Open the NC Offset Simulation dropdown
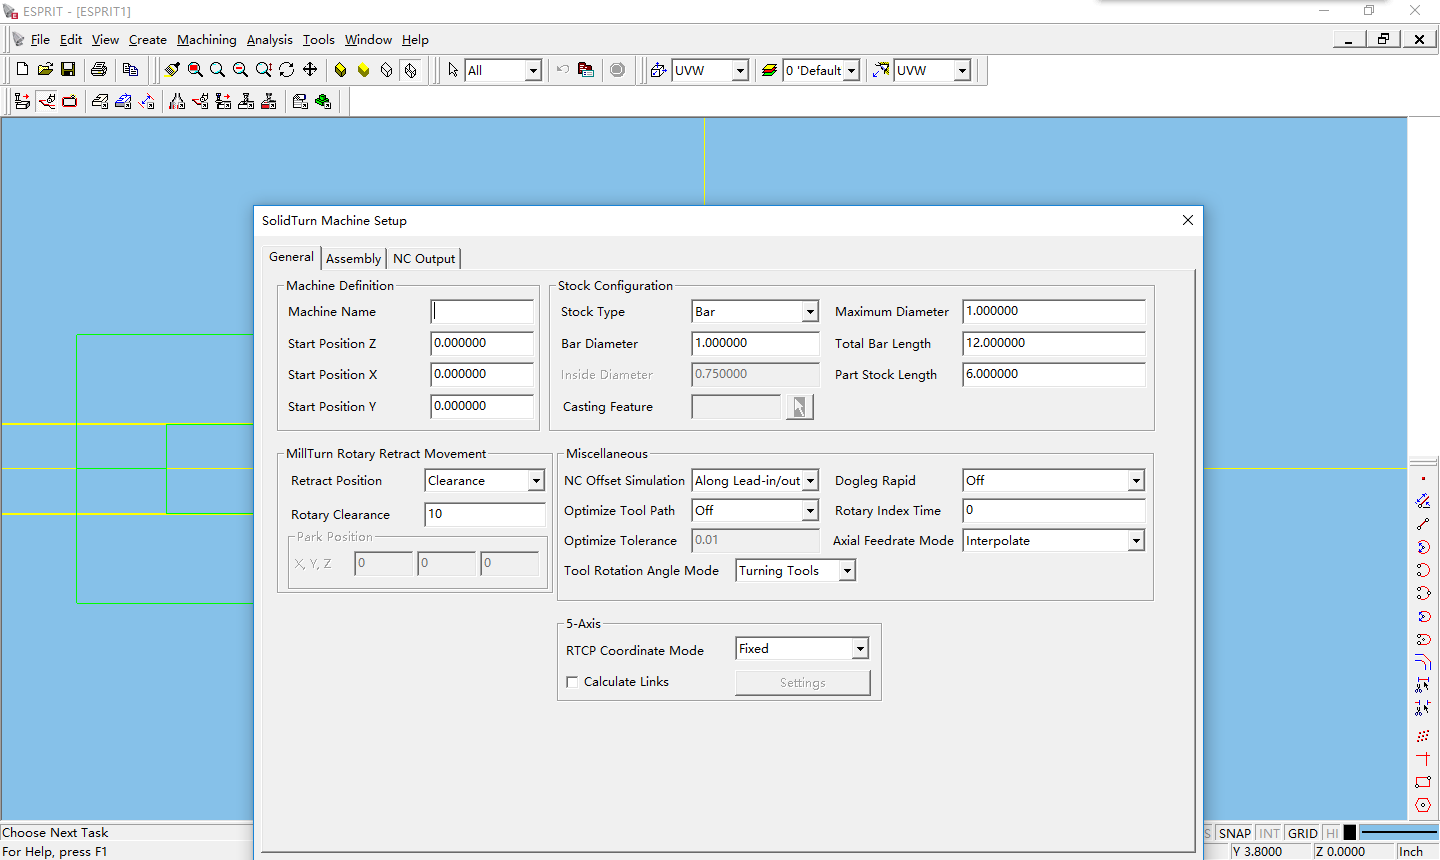This screenshot has width=1440, height=860. tap(810, 481)
